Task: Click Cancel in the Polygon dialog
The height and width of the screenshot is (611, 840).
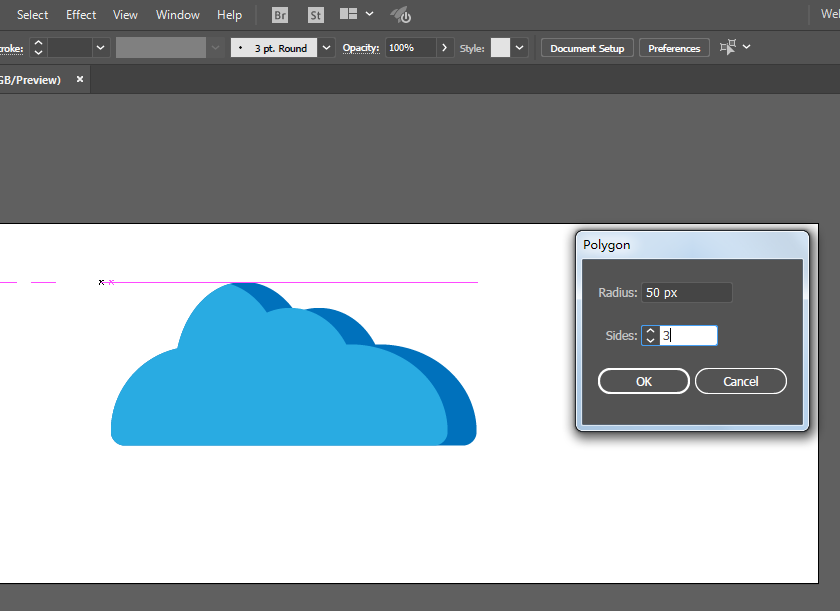Action: coord(741,381)
